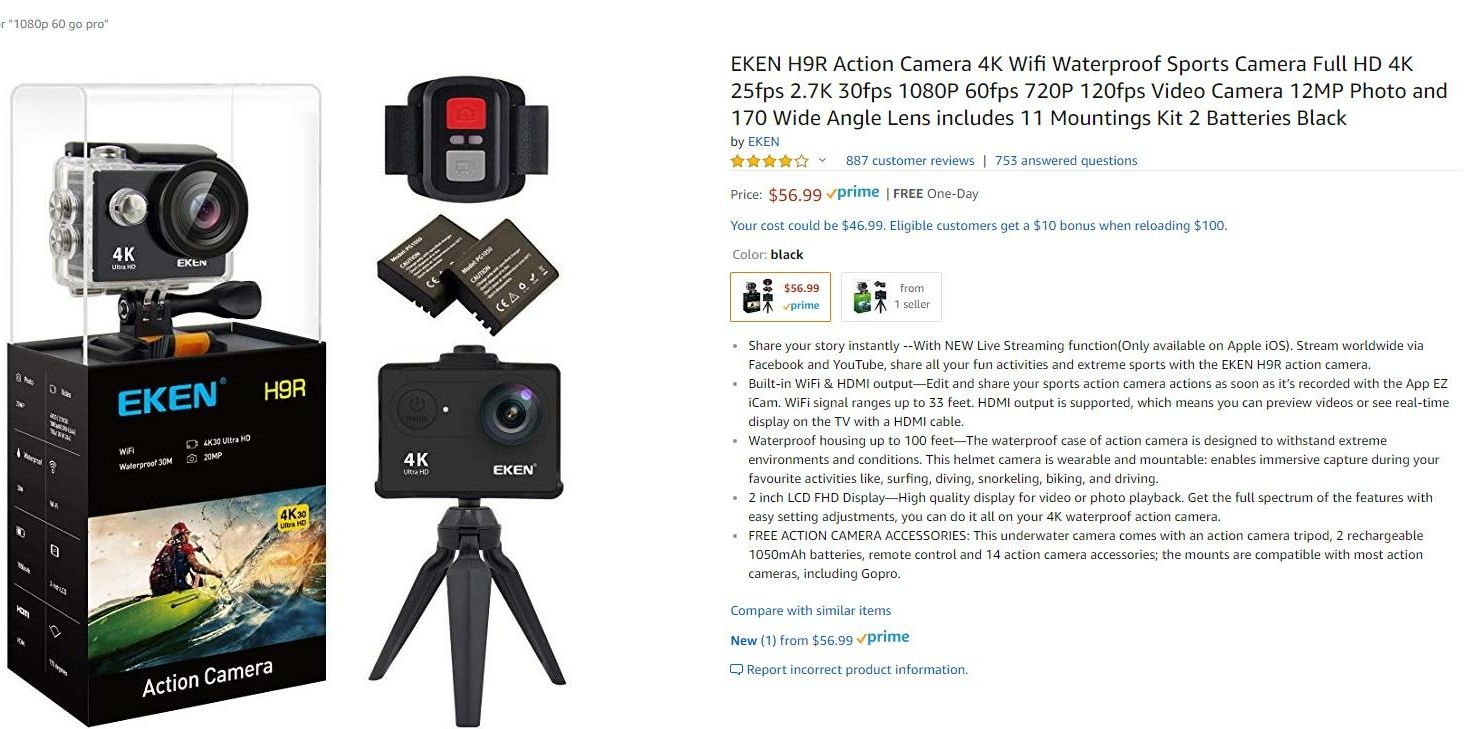Select the green color option from 1 seller

point(891,297)
